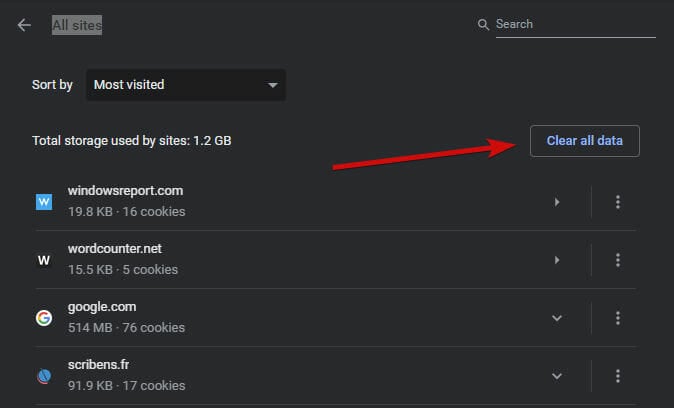
Task: Click the scribens.fr favicon
Action: (44, 376)
